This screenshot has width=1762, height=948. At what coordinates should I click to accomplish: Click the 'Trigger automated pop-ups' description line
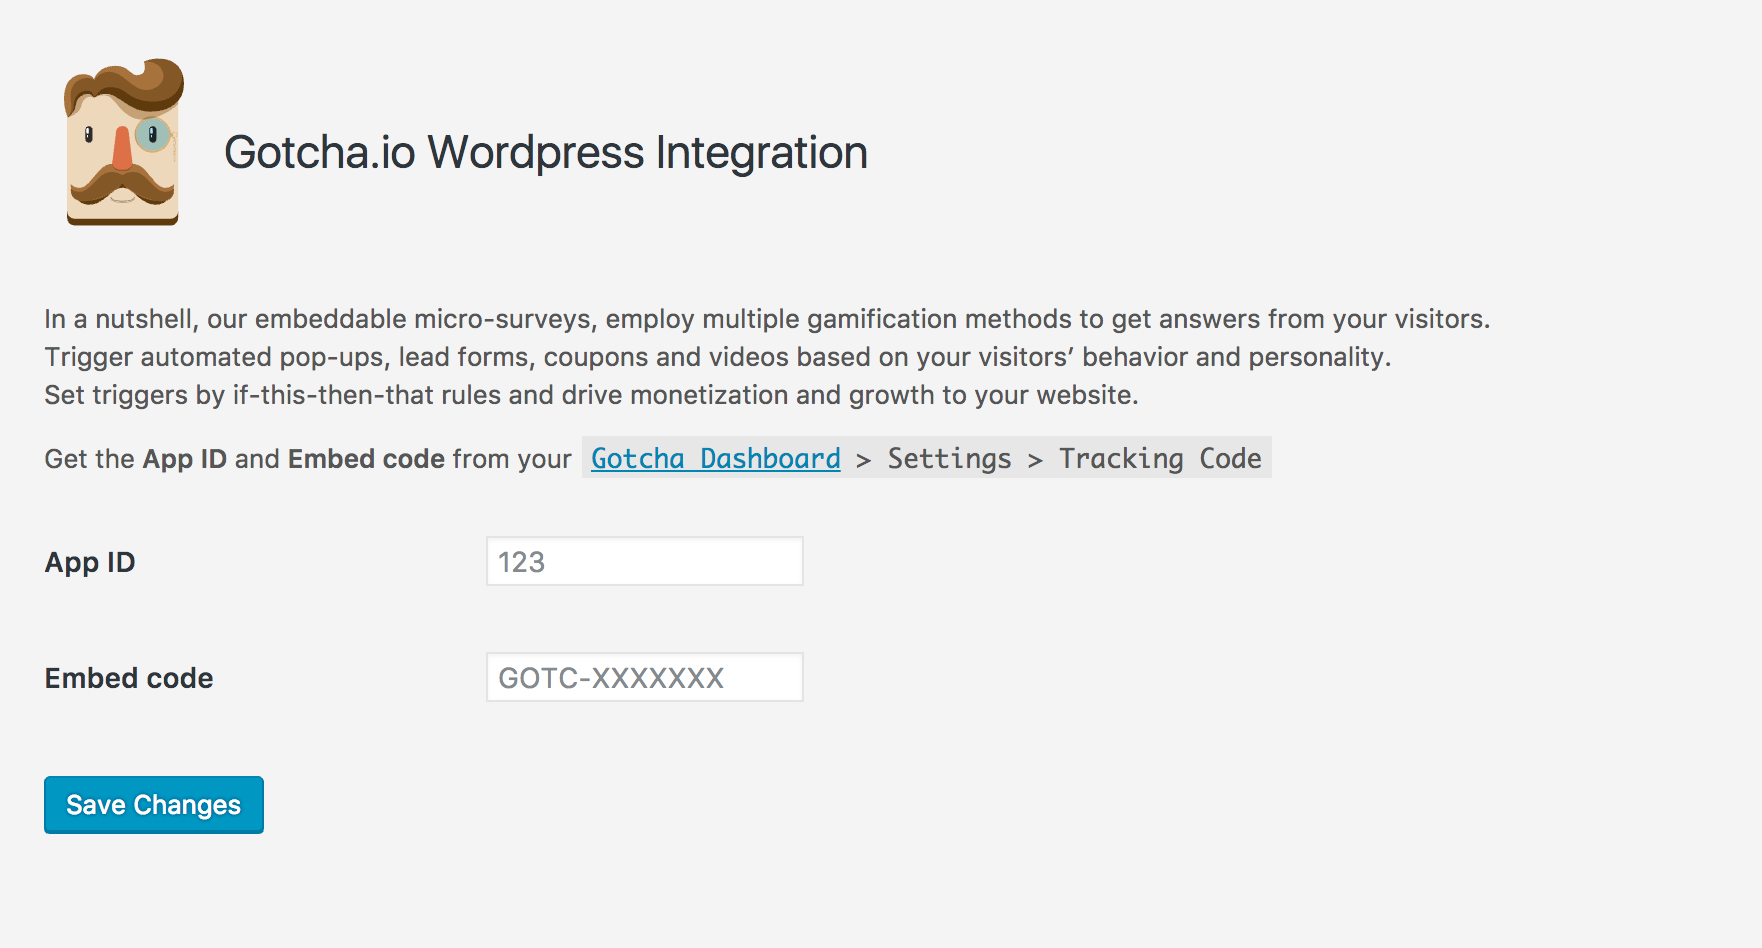(x=718, y=357)
